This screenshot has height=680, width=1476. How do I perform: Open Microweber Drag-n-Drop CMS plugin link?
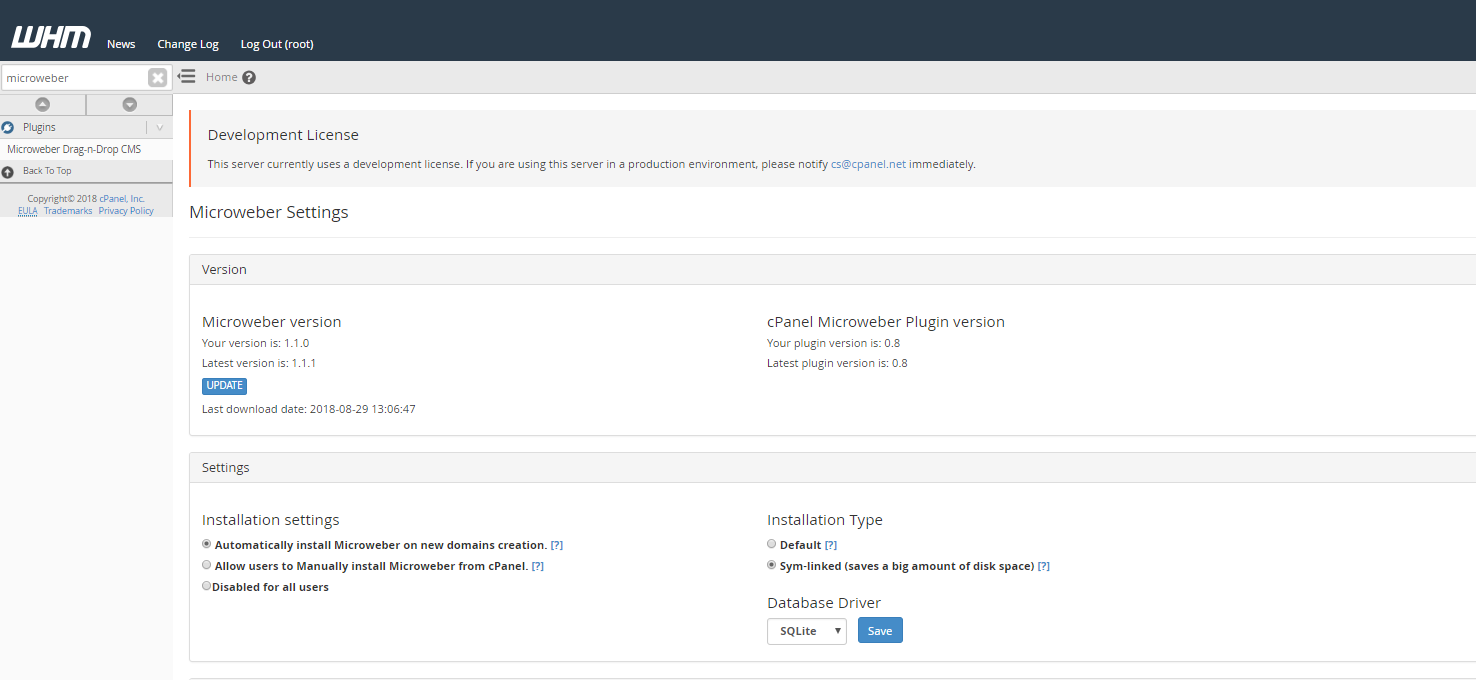coord(74,149)
